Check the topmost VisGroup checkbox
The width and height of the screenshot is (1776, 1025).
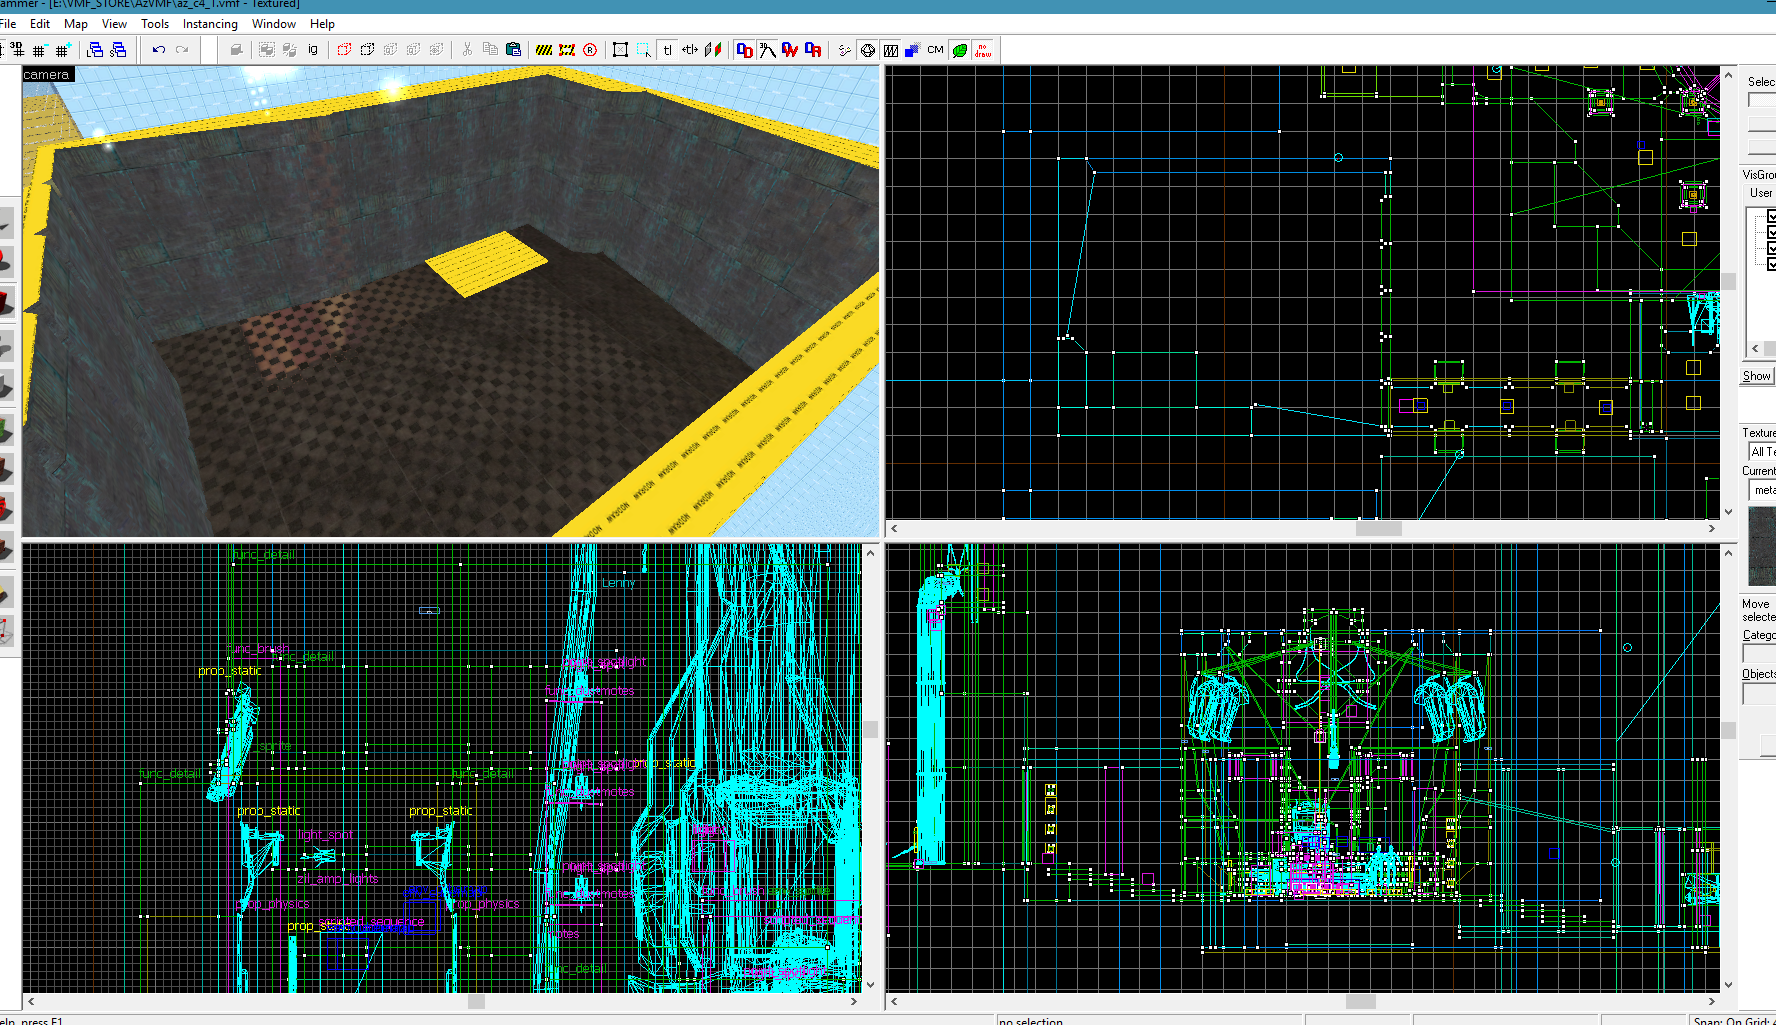1771,216
